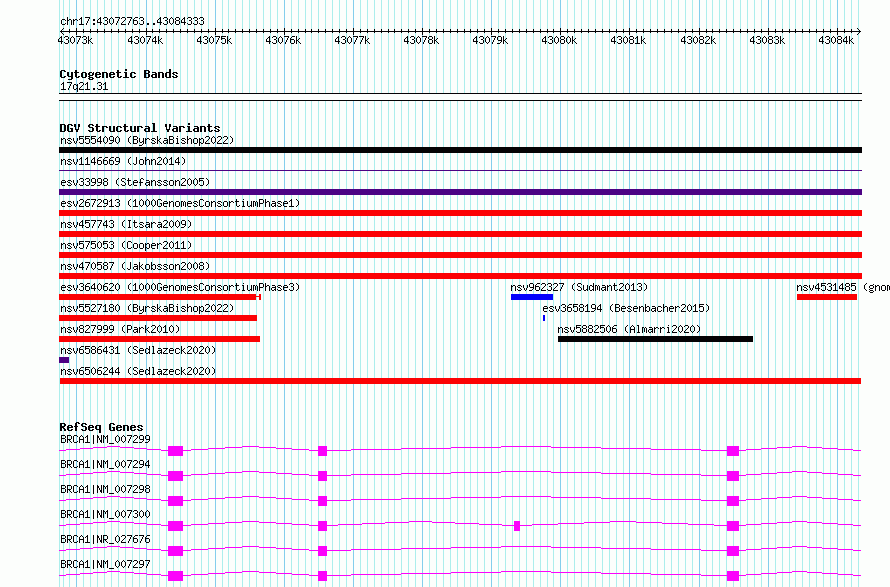This screenshot has width=890, height=587.
Task: Select the thin purple nsv1146669 bar
Action: pyautogui.click(x=460, y=170)
